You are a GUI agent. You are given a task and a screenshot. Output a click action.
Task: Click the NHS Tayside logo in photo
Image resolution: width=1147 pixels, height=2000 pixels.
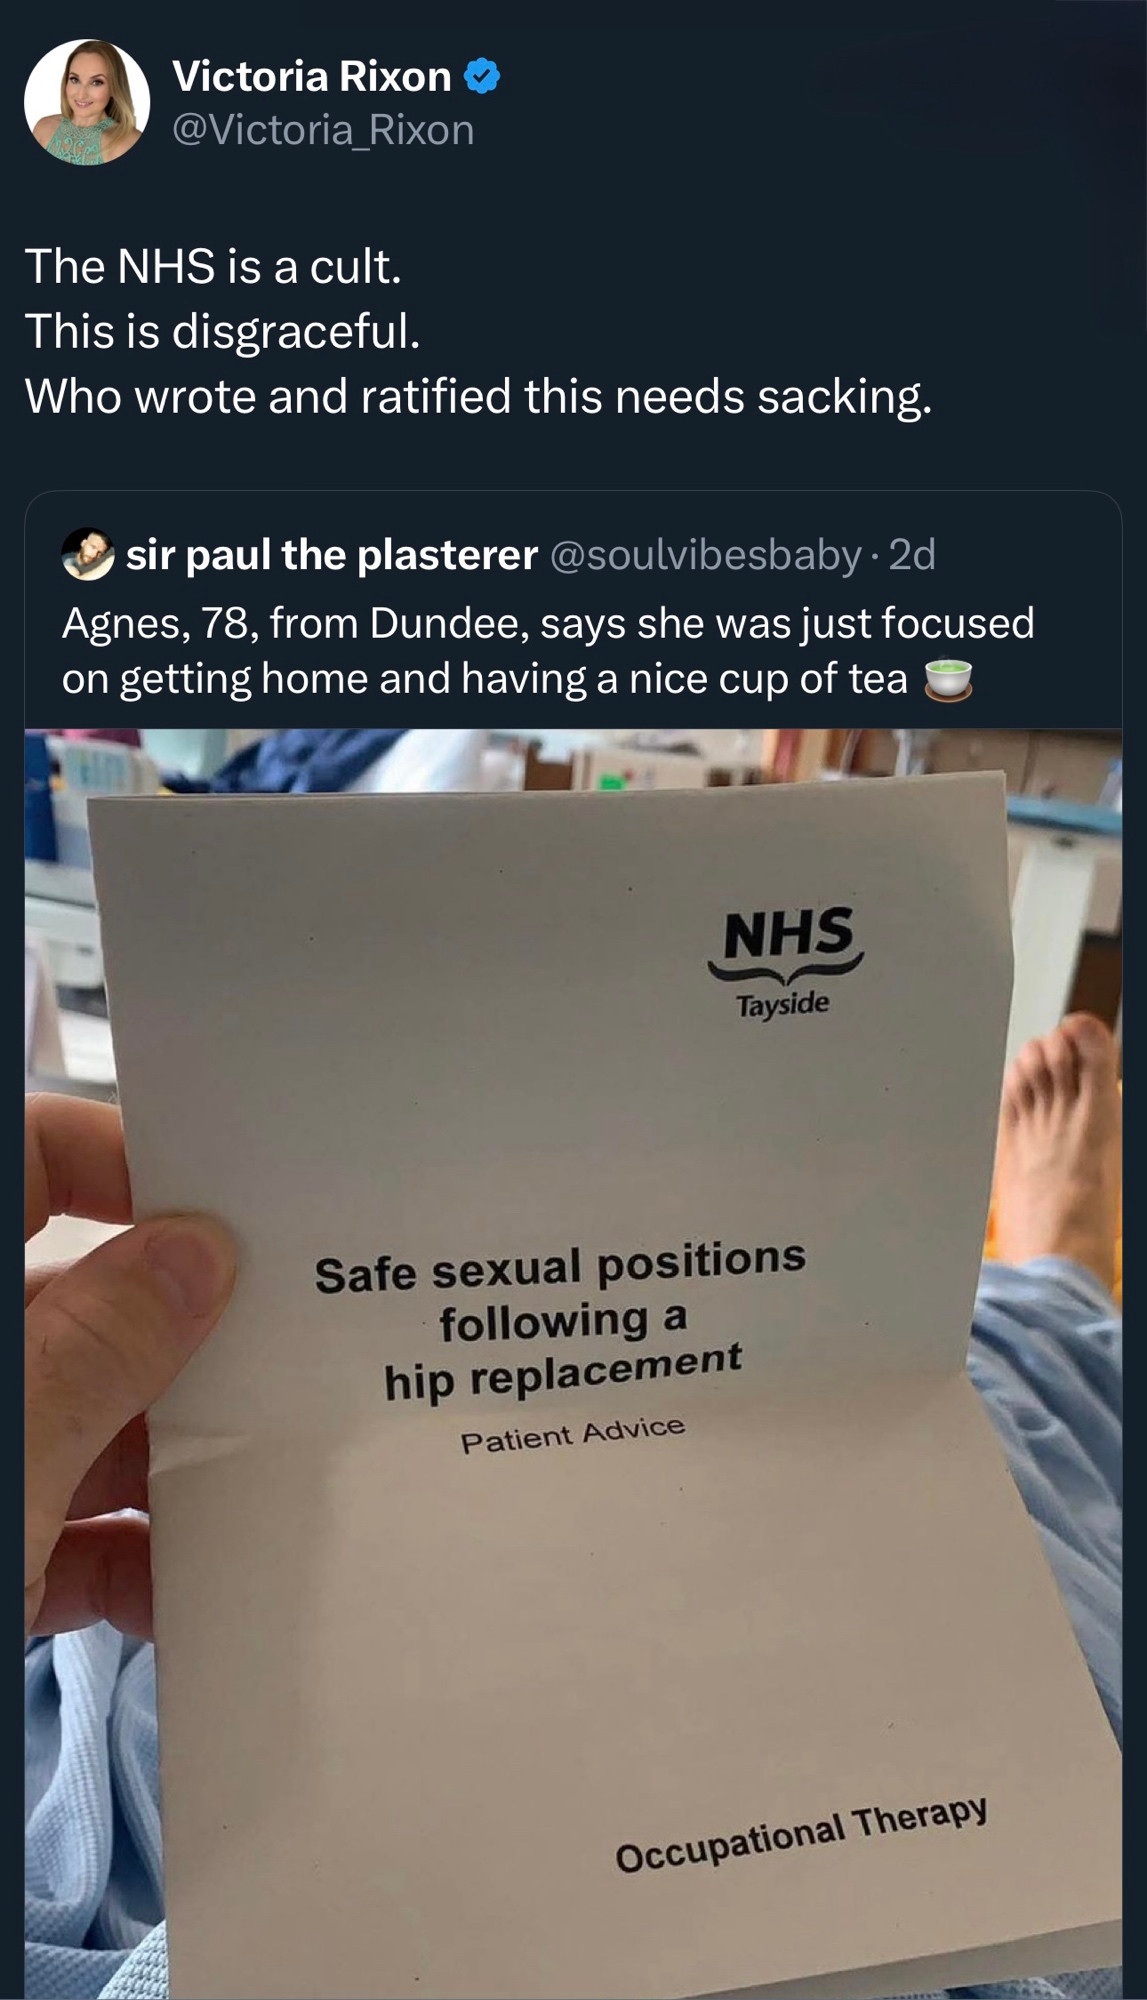[x=785, y=962]
